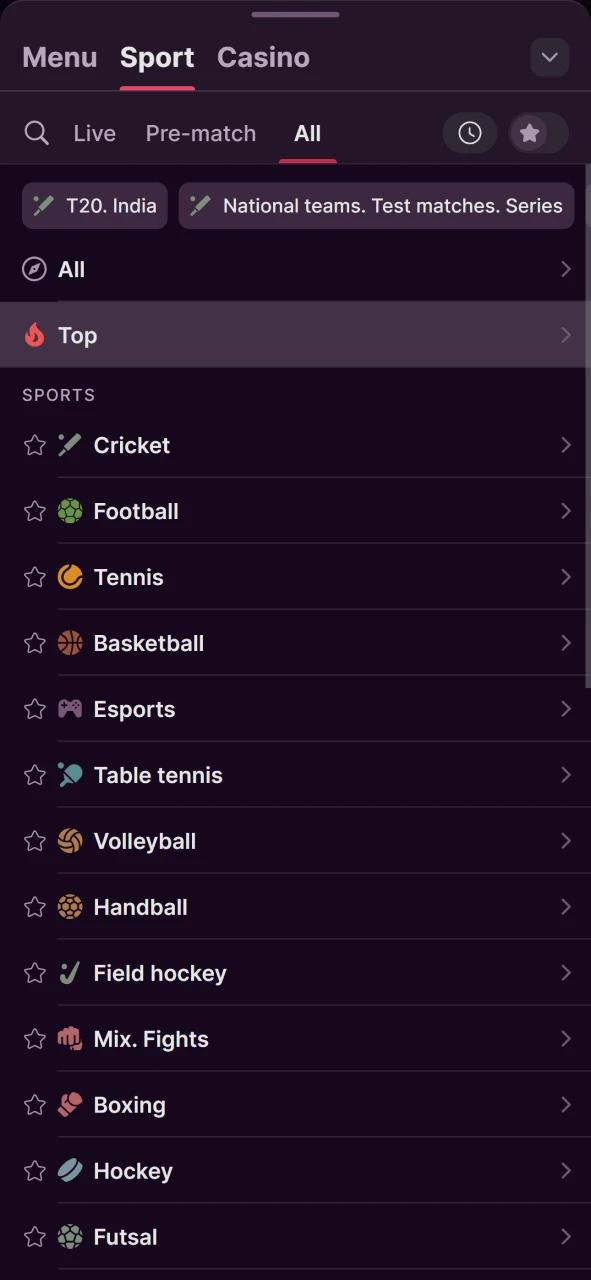
Task: Click the search magnifier icon
Action: 37,132
